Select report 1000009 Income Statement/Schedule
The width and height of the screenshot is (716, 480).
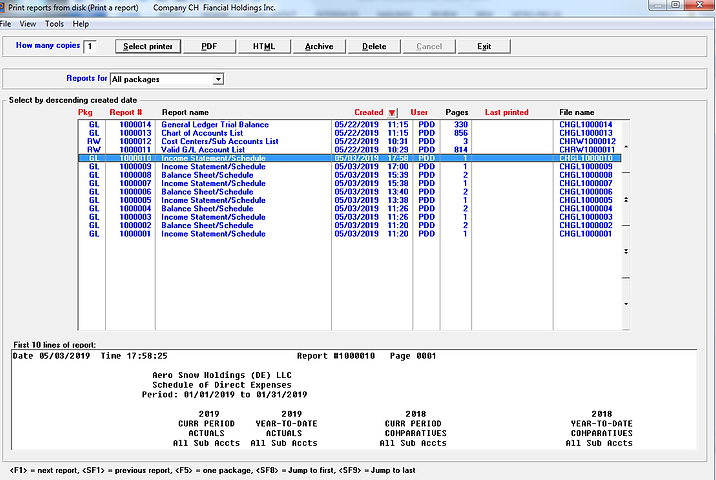pyautogui.click(x=349, y=167)
